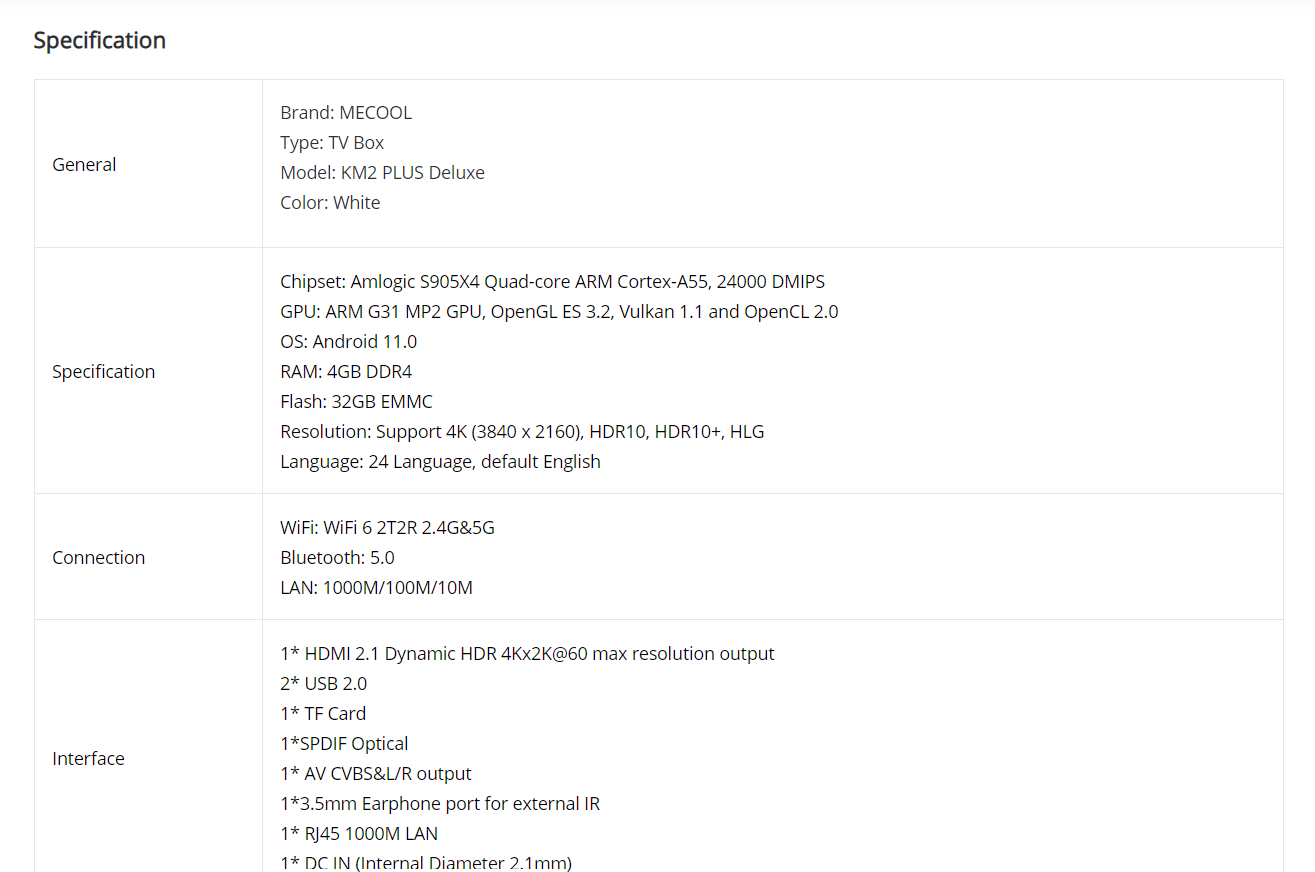The image size is (1315, 872).
Task: Click the Color: White line
Action: click(330, 202)
